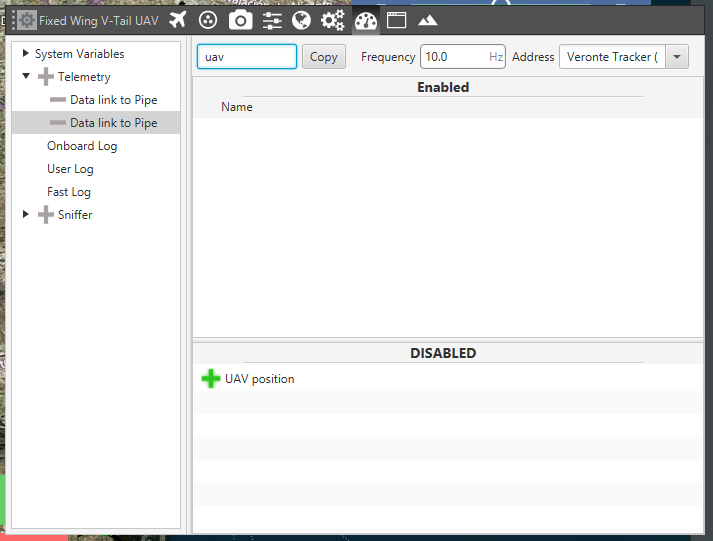Remove the highlighted Data link to Pipe entry
This screenshot has height=541, width=713.
pyautogui.click(x=58, y=123)
